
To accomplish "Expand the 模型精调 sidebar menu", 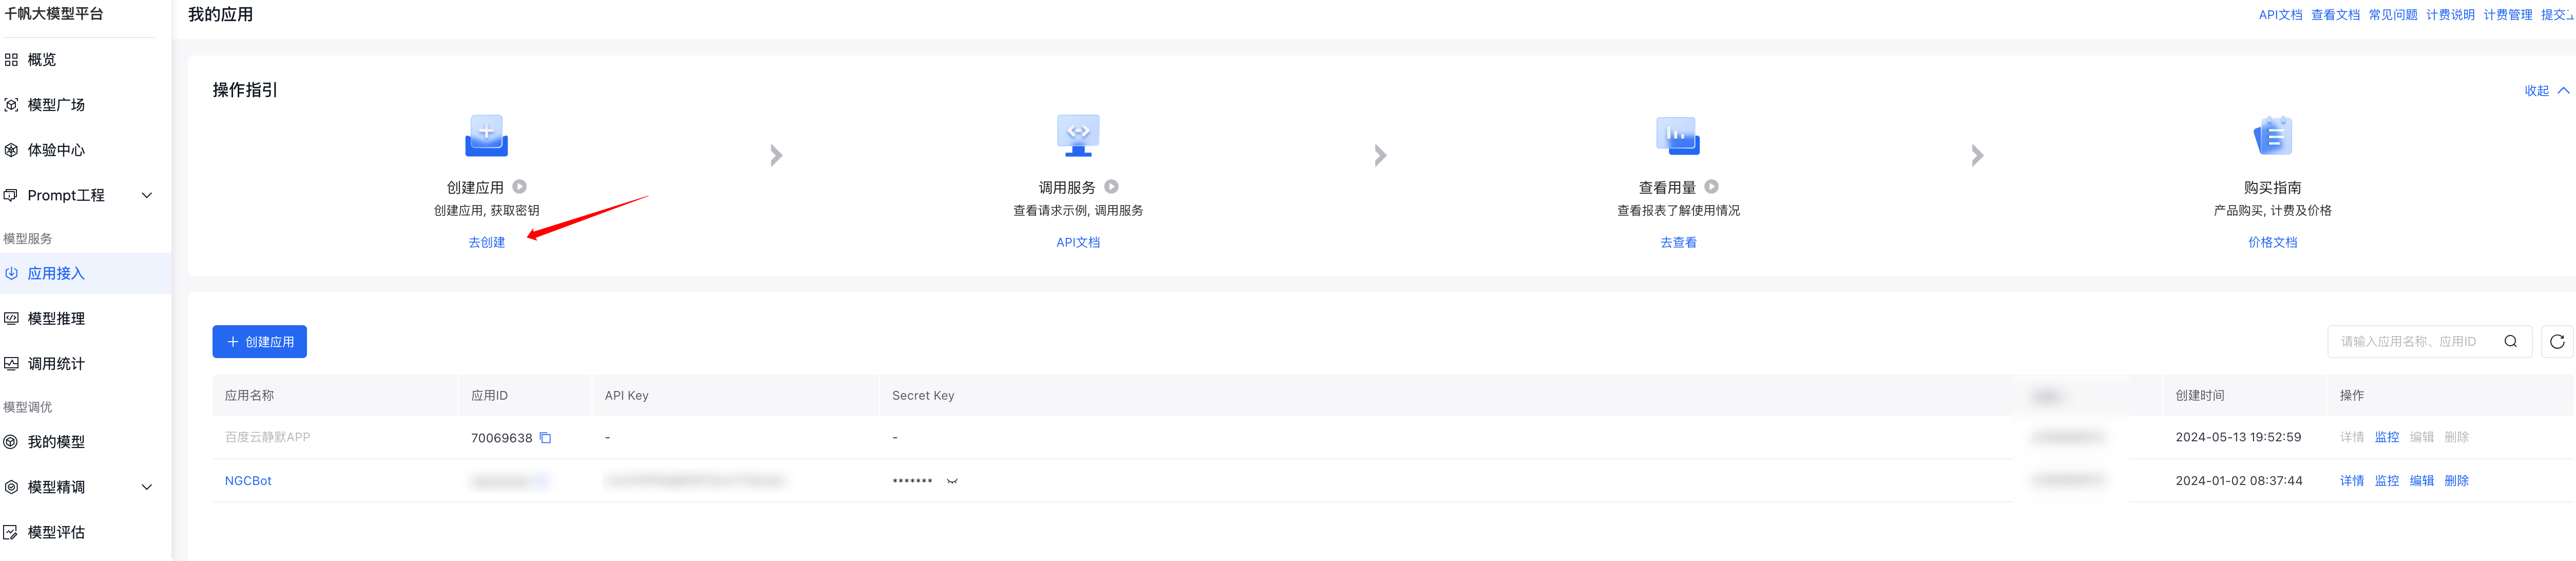I will click(147, 487).
